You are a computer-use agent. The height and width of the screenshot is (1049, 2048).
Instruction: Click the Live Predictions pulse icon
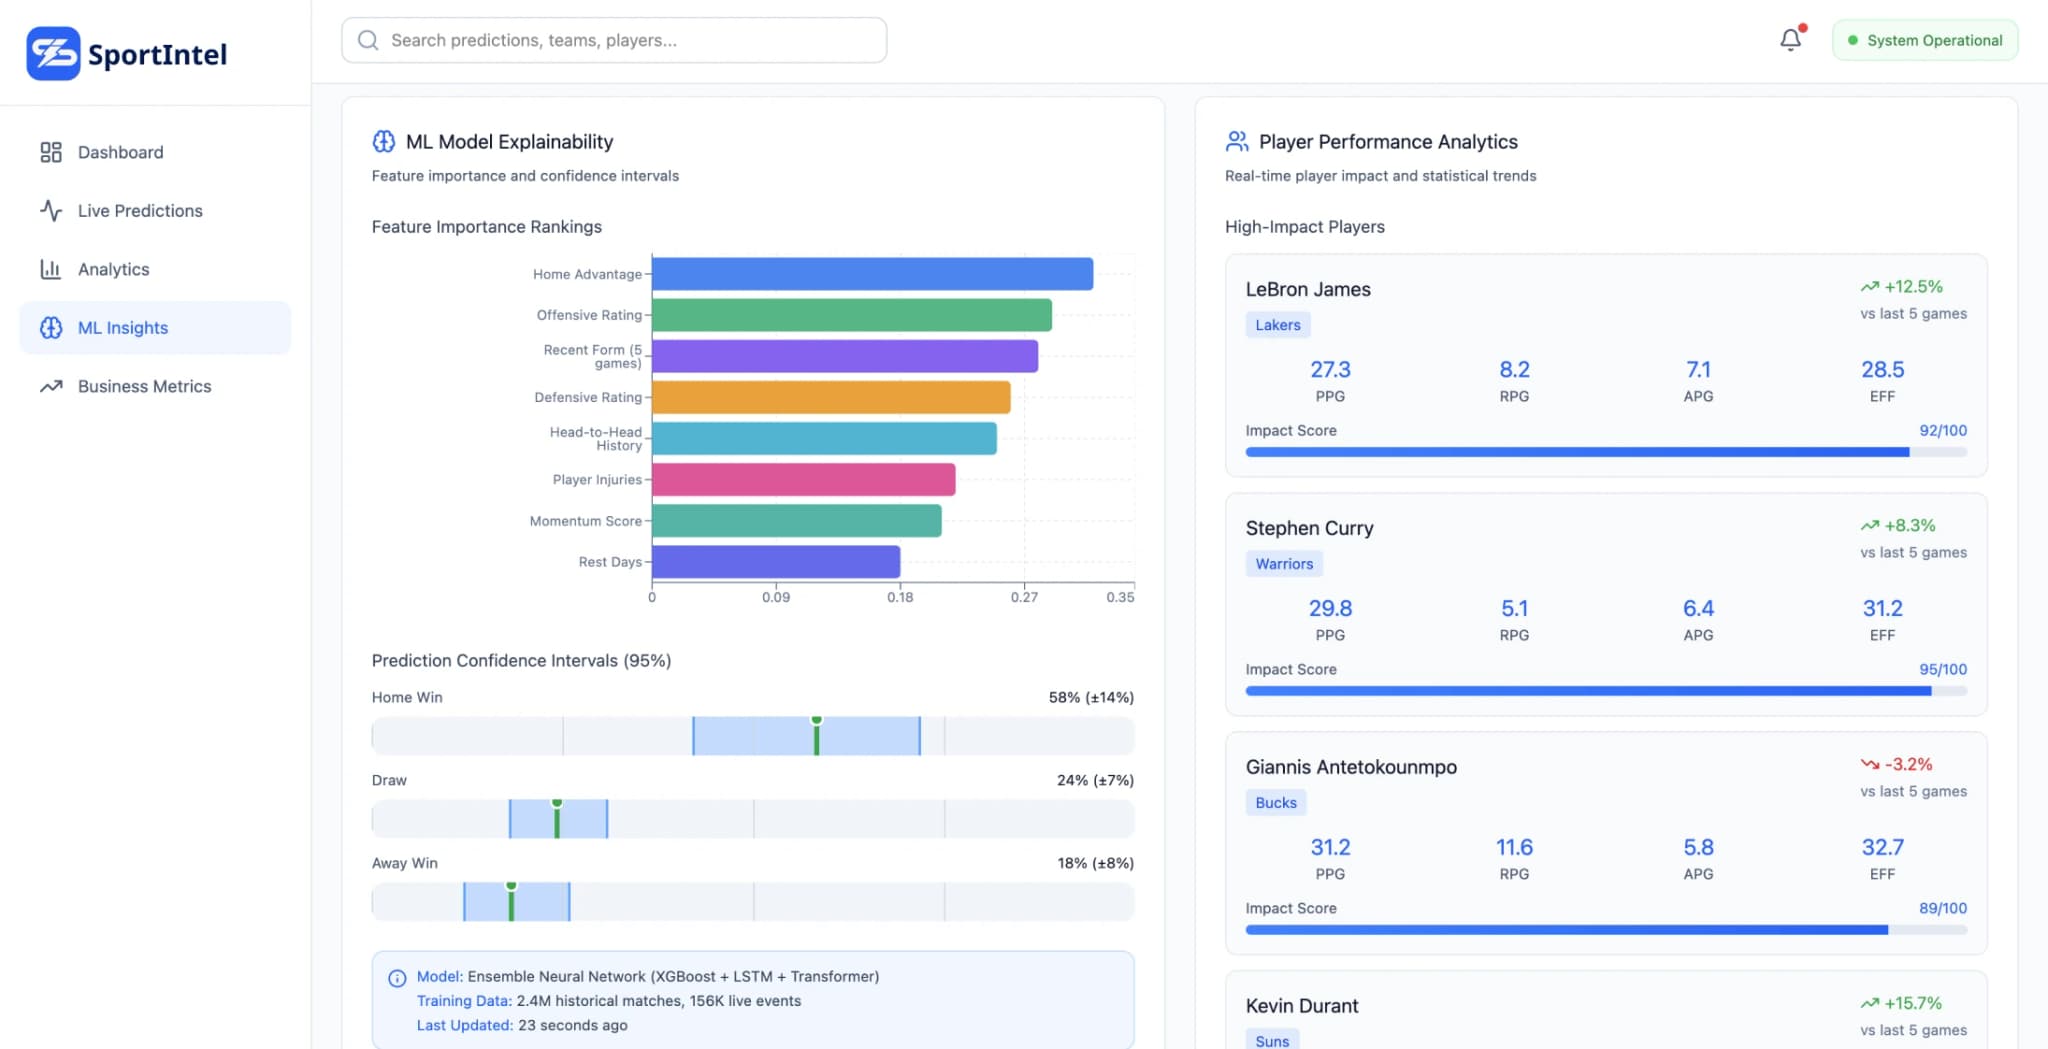(51, 210)
